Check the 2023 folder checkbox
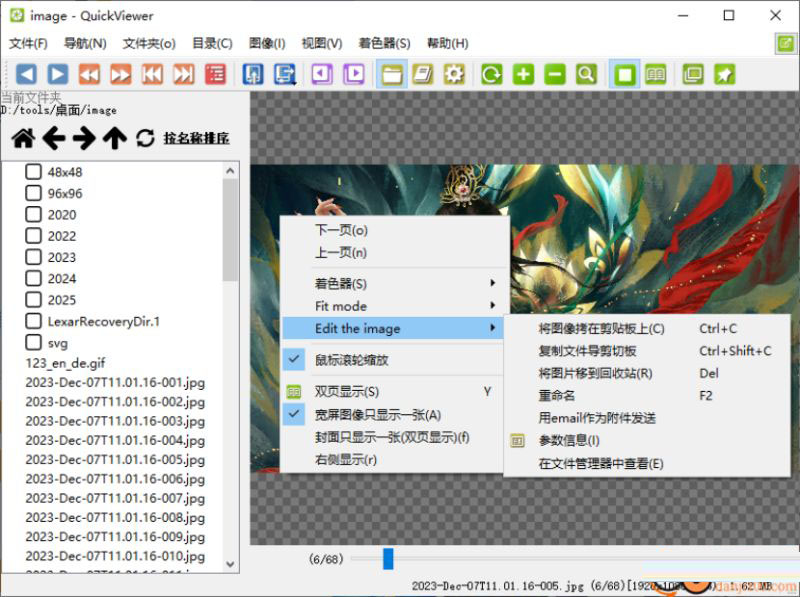This screenshot has height=597, width=800. 33,257
